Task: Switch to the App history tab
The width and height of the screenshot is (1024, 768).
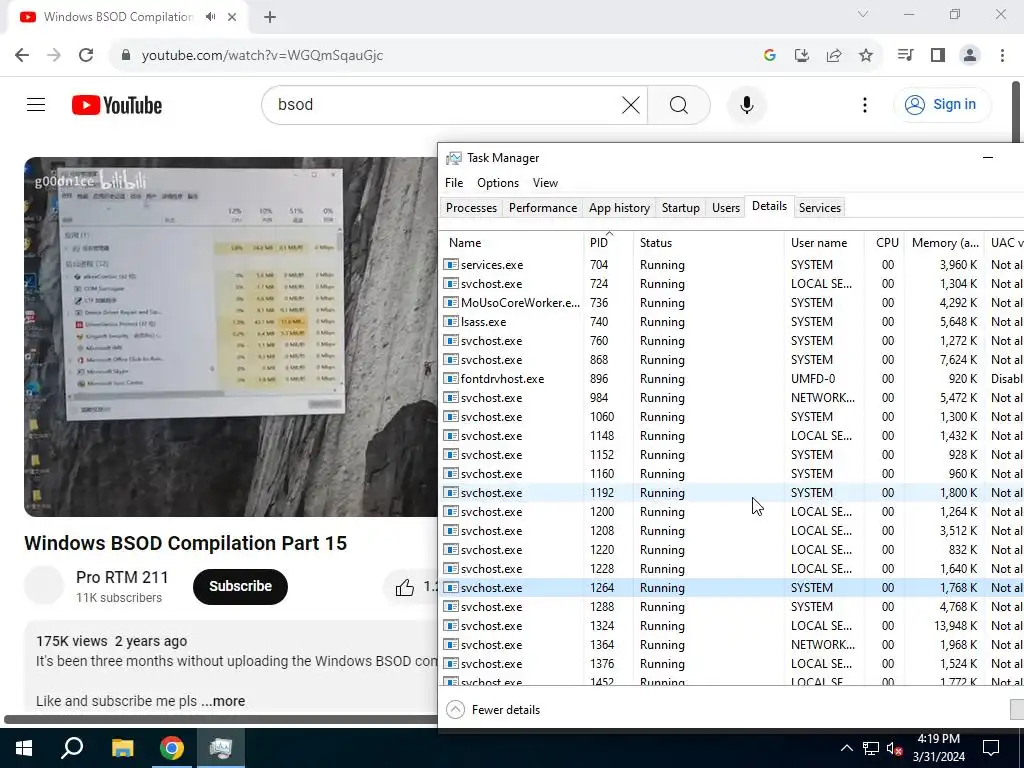Action: 619,208
